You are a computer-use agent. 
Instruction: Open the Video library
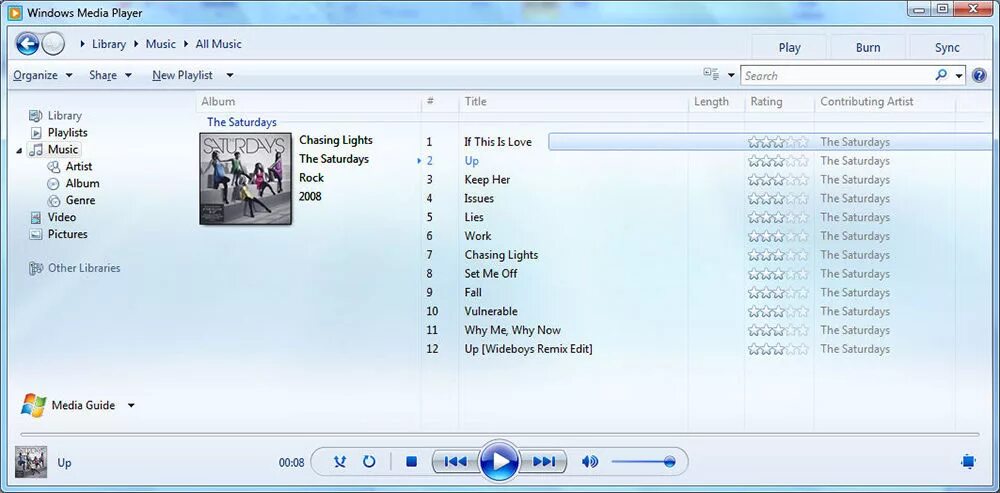(61, 217)
